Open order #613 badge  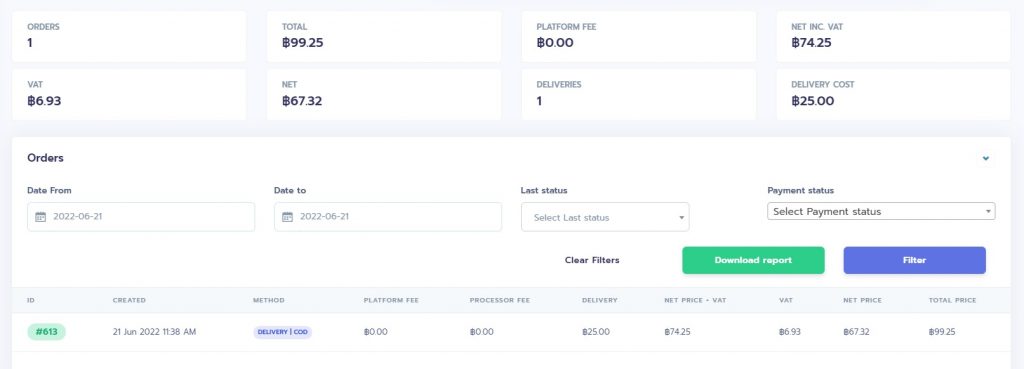[x=46, y=332]
